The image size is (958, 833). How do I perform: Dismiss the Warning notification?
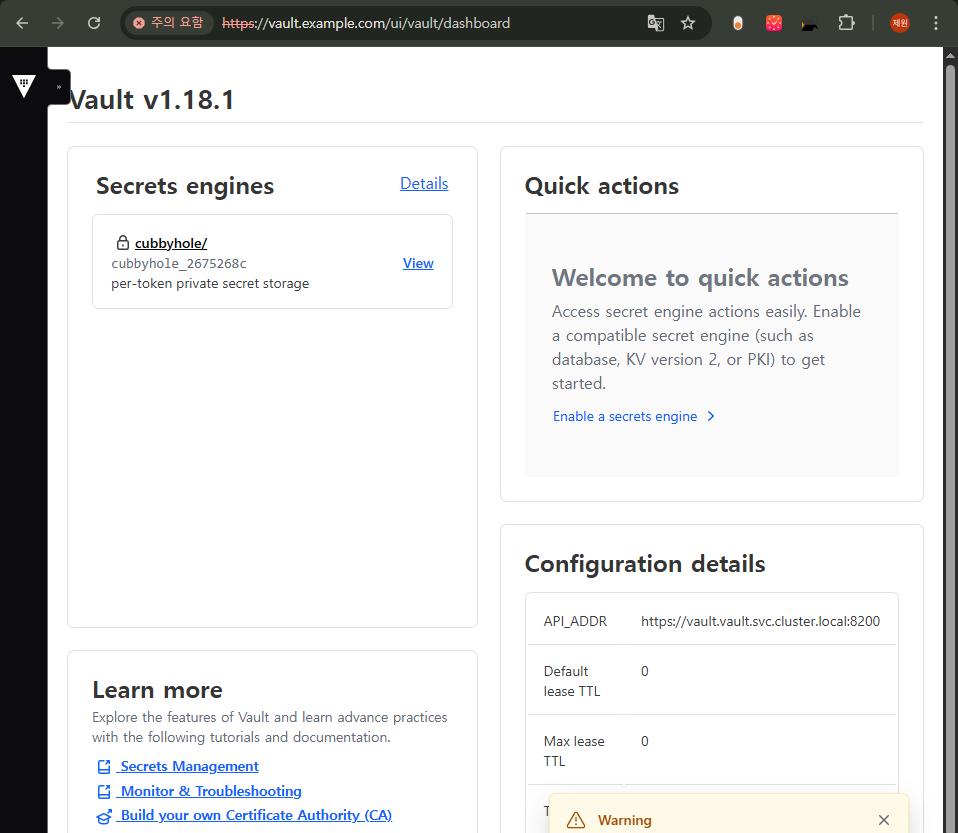[x=883, y=820]
